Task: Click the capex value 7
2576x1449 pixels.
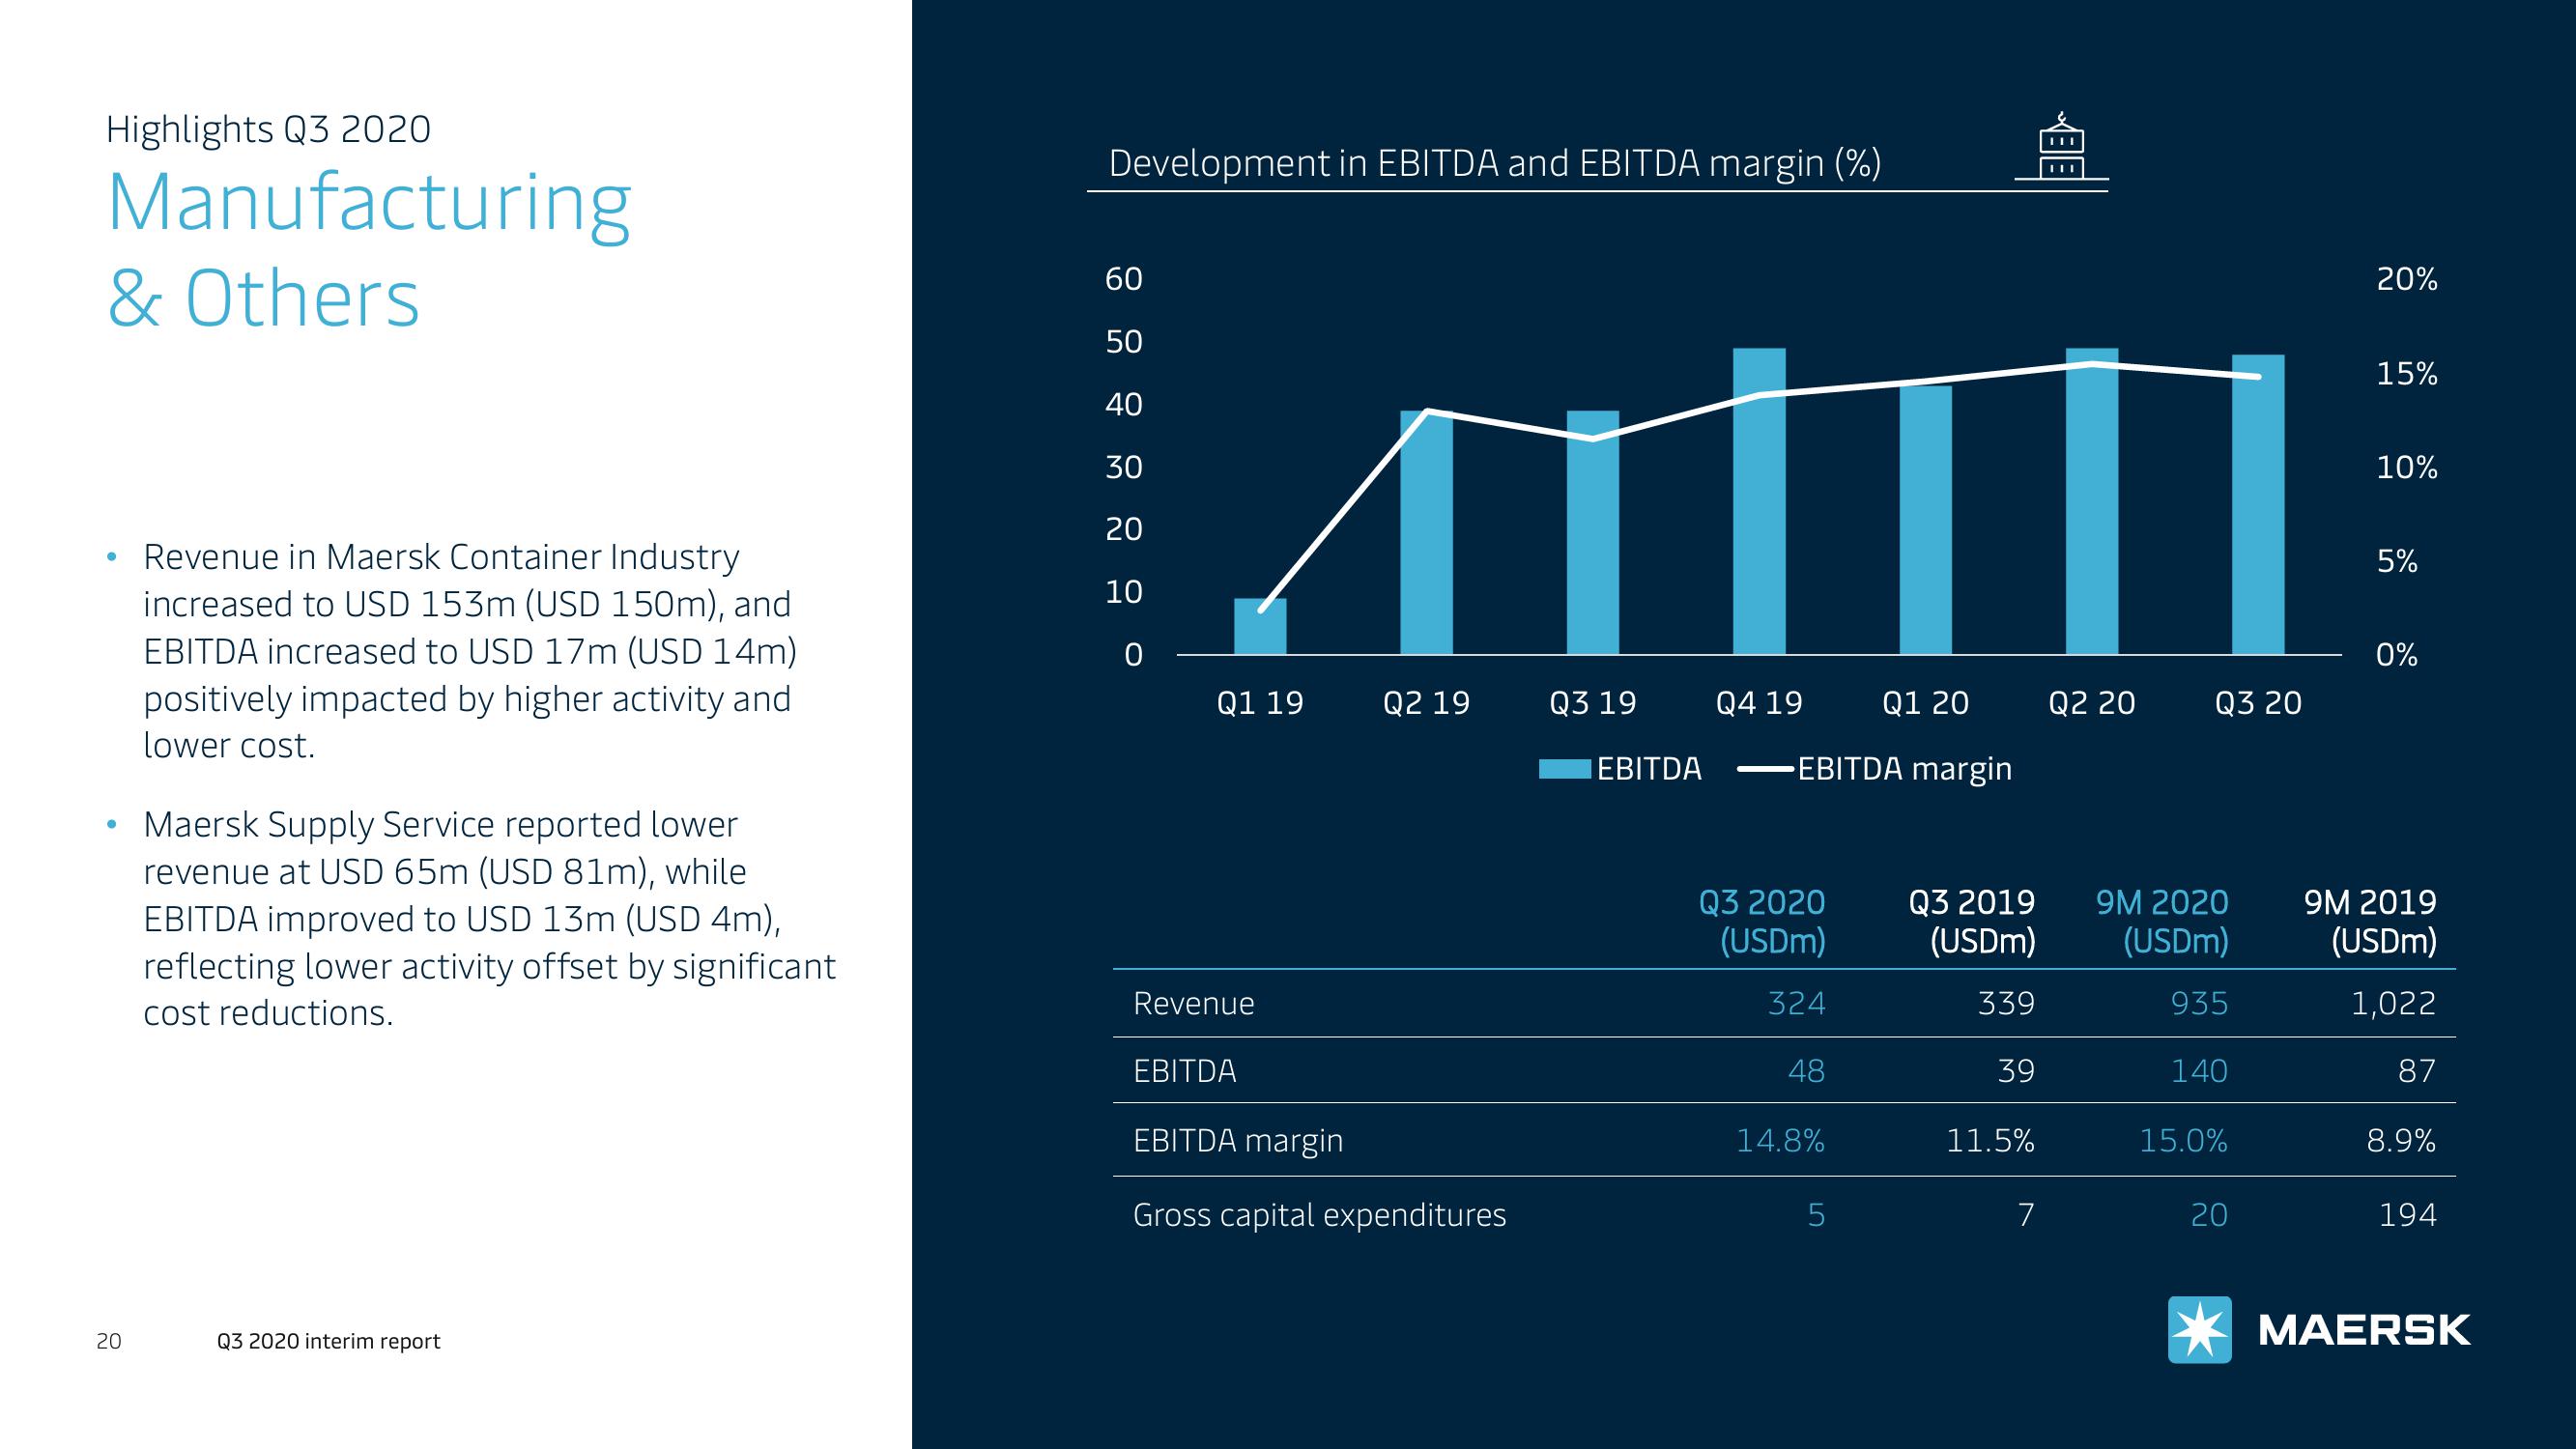Action: pos(2026,1215)
